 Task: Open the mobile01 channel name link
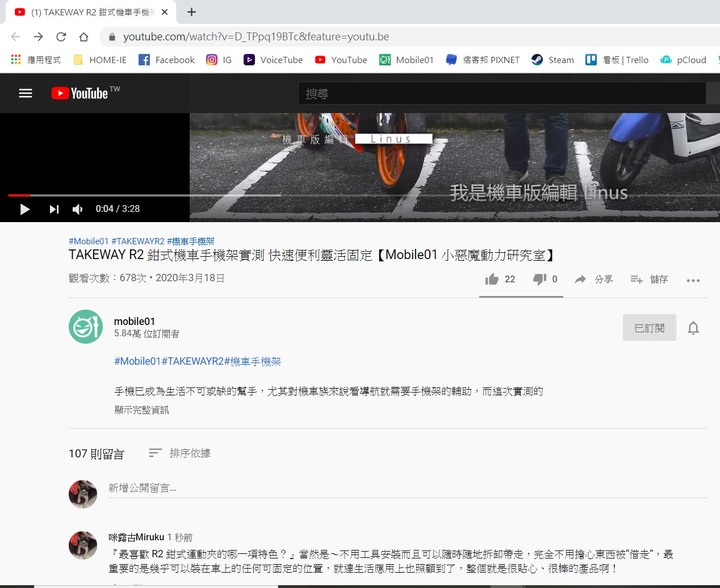point(134,321)
